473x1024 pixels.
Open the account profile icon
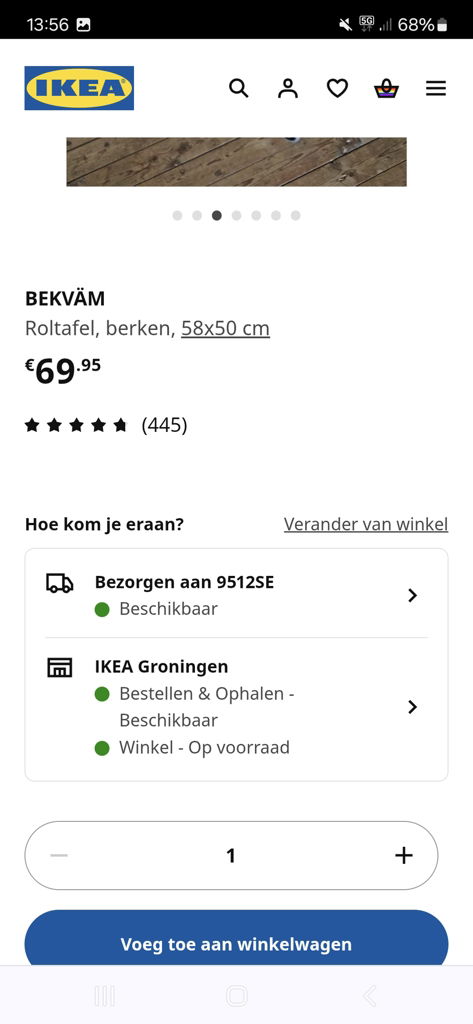pyautogui.click(x=287, y=88)
